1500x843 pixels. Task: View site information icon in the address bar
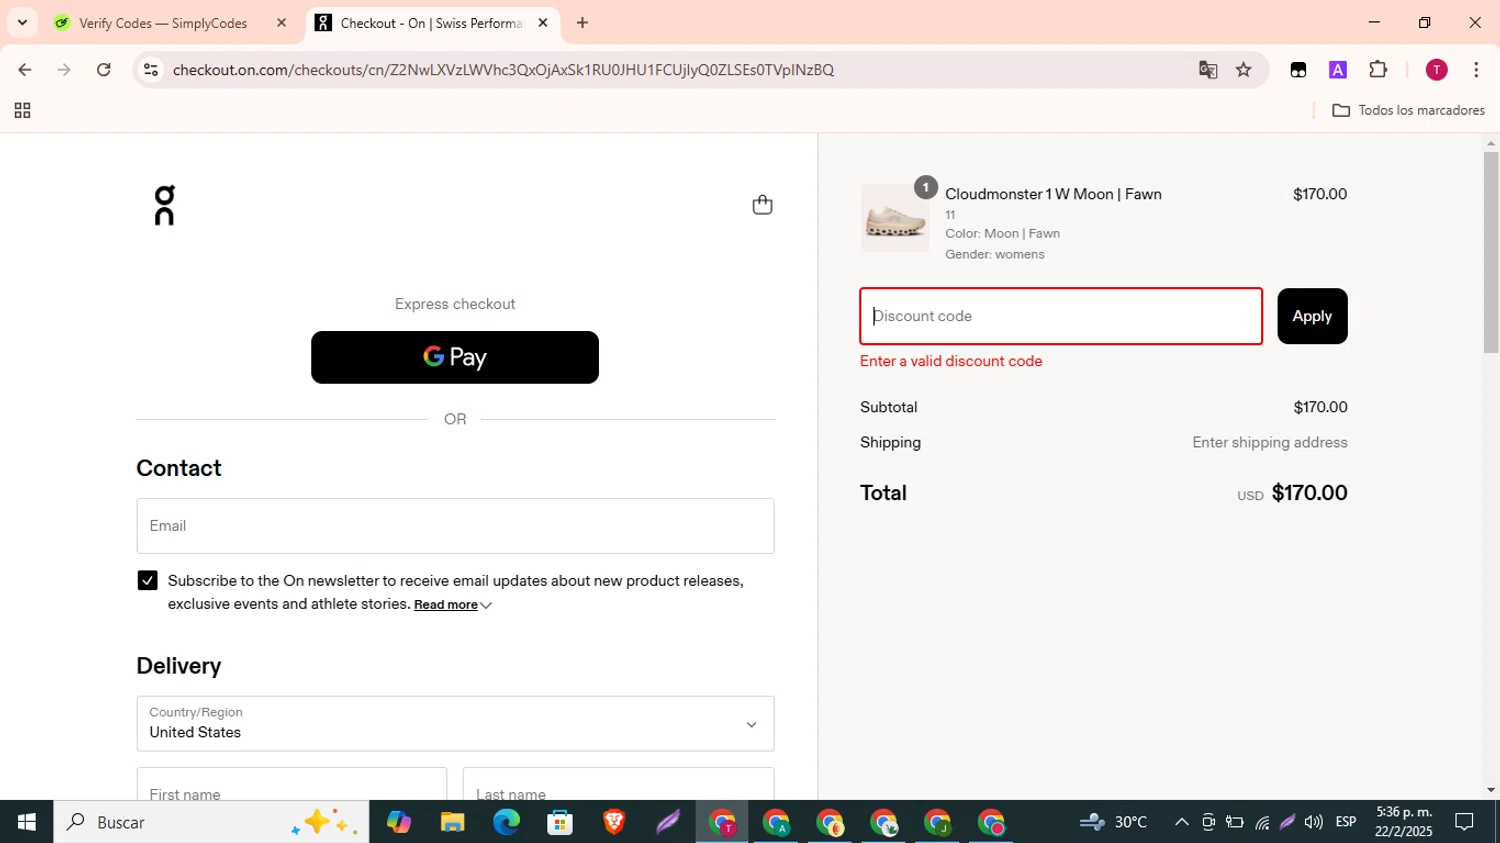click(151, 70)
